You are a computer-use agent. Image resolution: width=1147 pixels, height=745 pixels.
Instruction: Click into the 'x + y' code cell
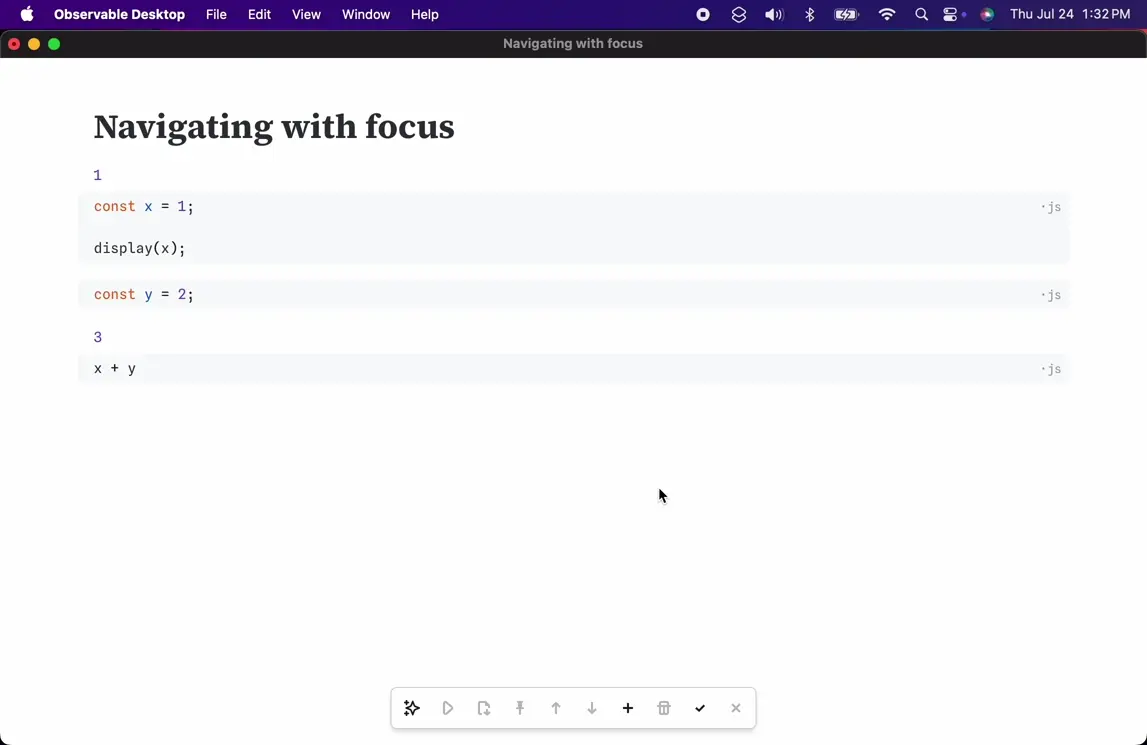(x=400, y=369)
